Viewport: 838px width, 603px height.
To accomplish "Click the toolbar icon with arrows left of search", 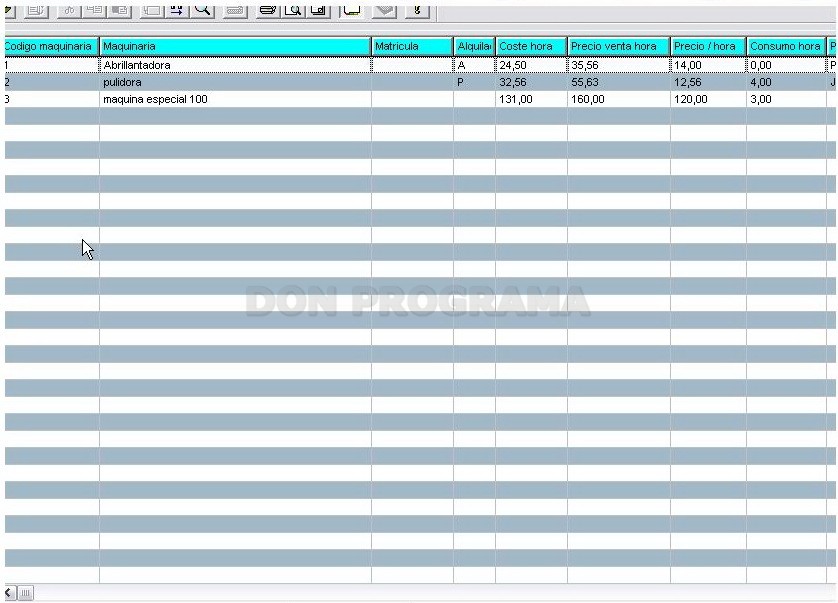I will (176, 10).
